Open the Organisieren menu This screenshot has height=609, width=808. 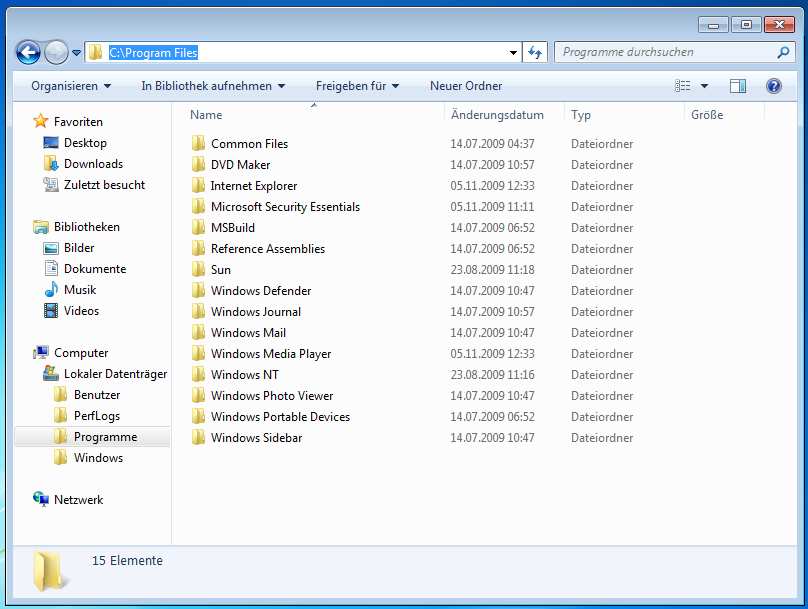coord(71,86)
